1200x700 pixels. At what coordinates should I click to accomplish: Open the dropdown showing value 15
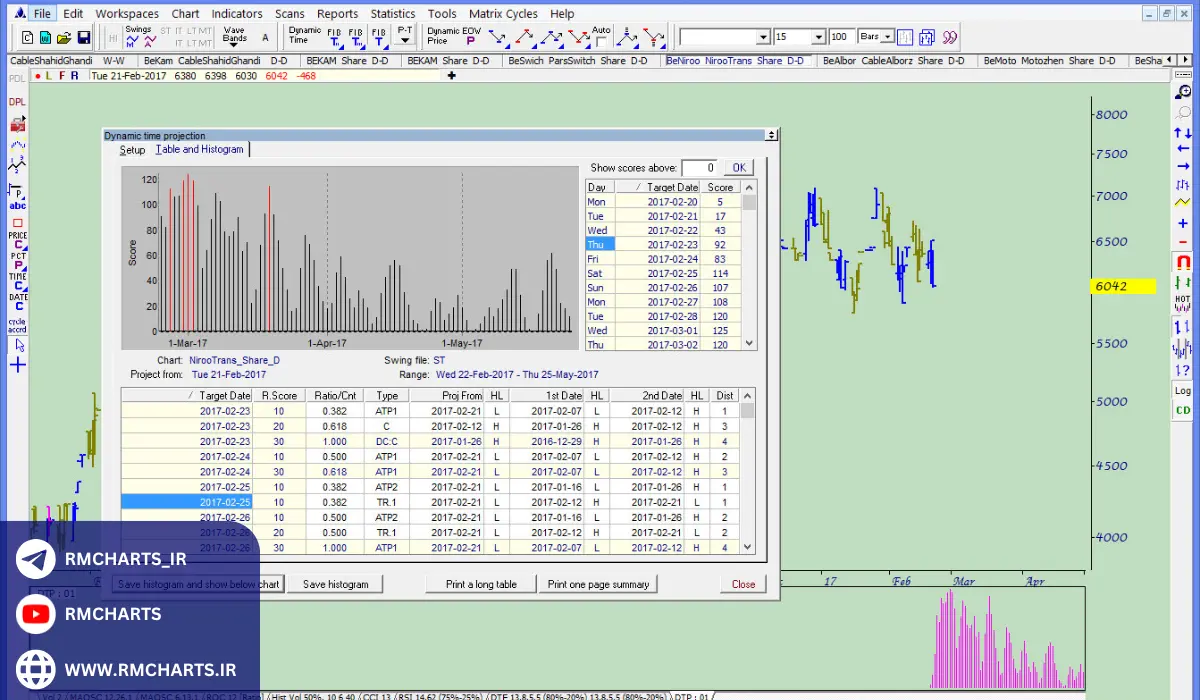(818, 37)
